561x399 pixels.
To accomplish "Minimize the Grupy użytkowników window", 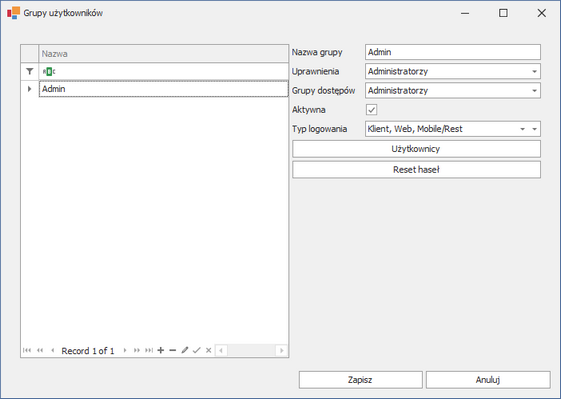I will 465,13.
